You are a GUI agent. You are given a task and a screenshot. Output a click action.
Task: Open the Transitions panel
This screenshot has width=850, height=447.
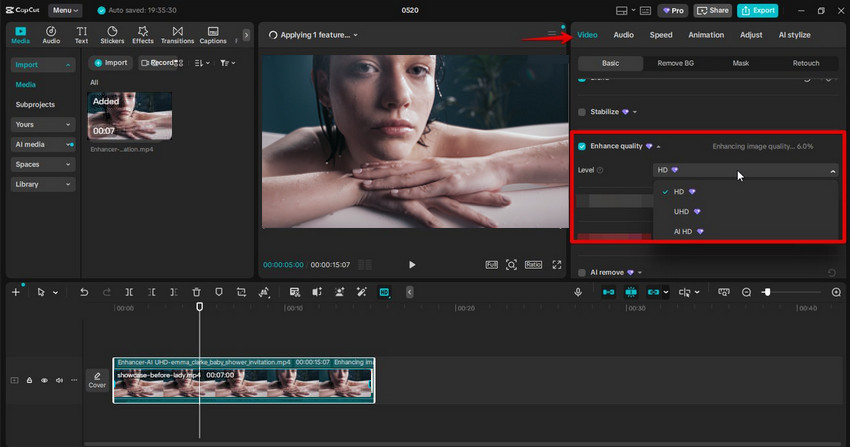click(x=177, y=35)
